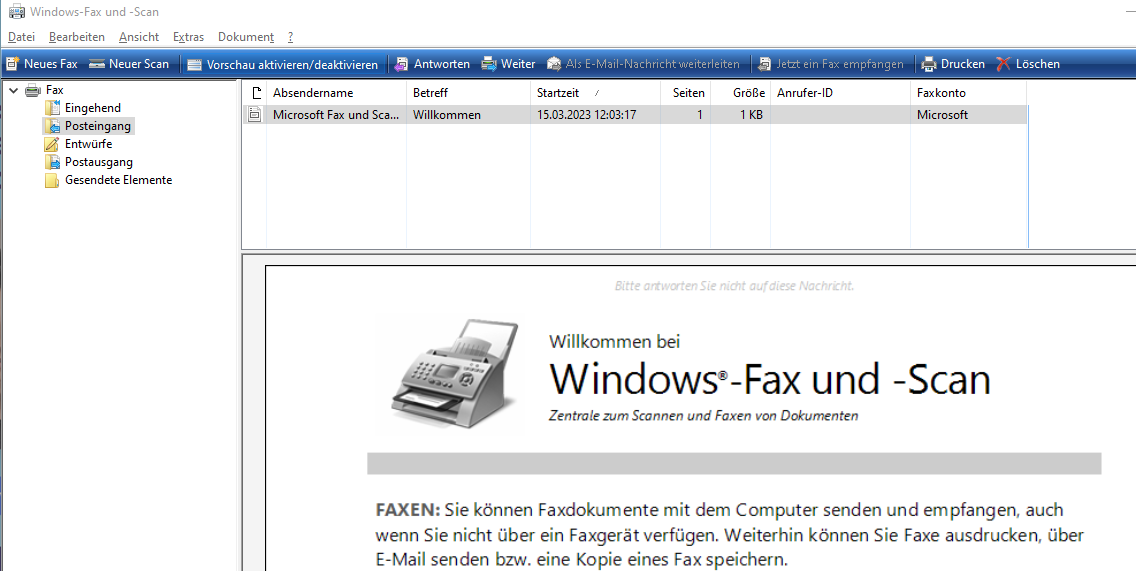Click the Weiter forward button
This screenshot has height=571, width=1136.
coord(509,64)
